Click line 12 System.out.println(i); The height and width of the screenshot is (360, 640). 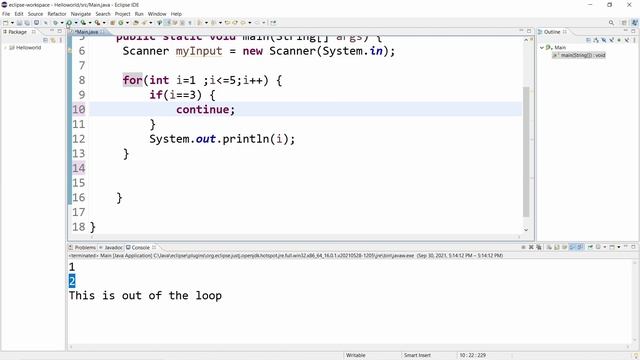[222, 139]
